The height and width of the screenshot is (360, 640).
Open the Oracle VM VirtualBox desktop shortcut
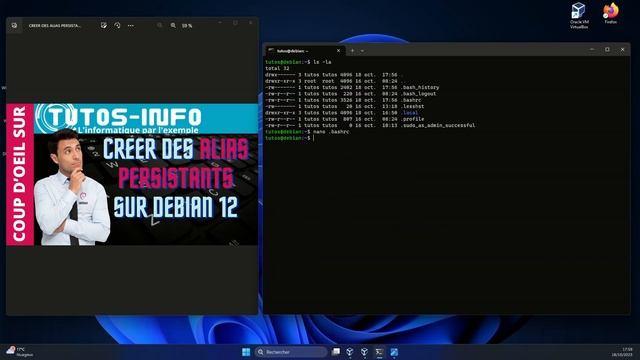579,16
